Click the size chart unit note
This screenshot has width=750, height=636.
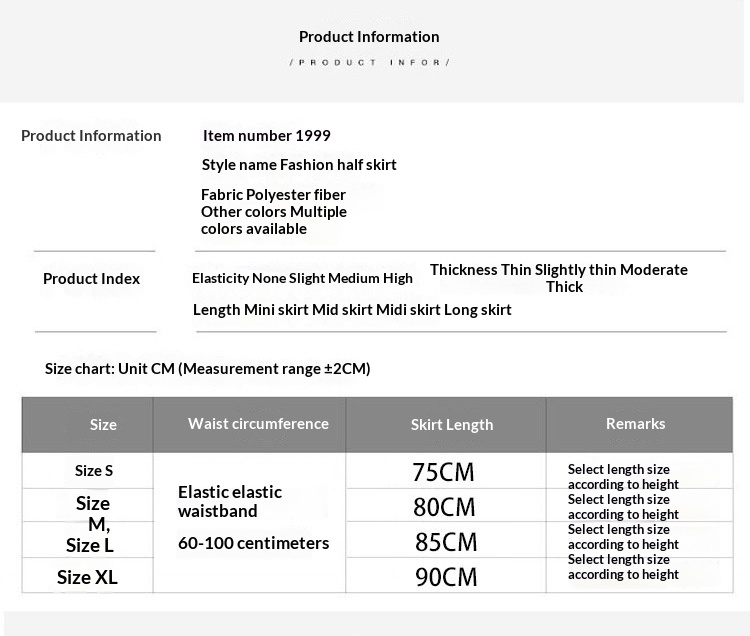click(x=207, y=369)
